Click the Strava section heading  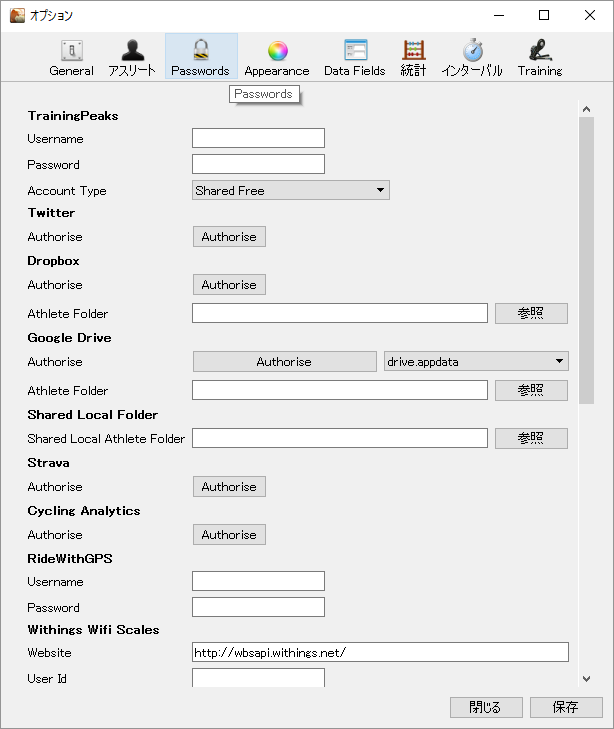(48, 463)
